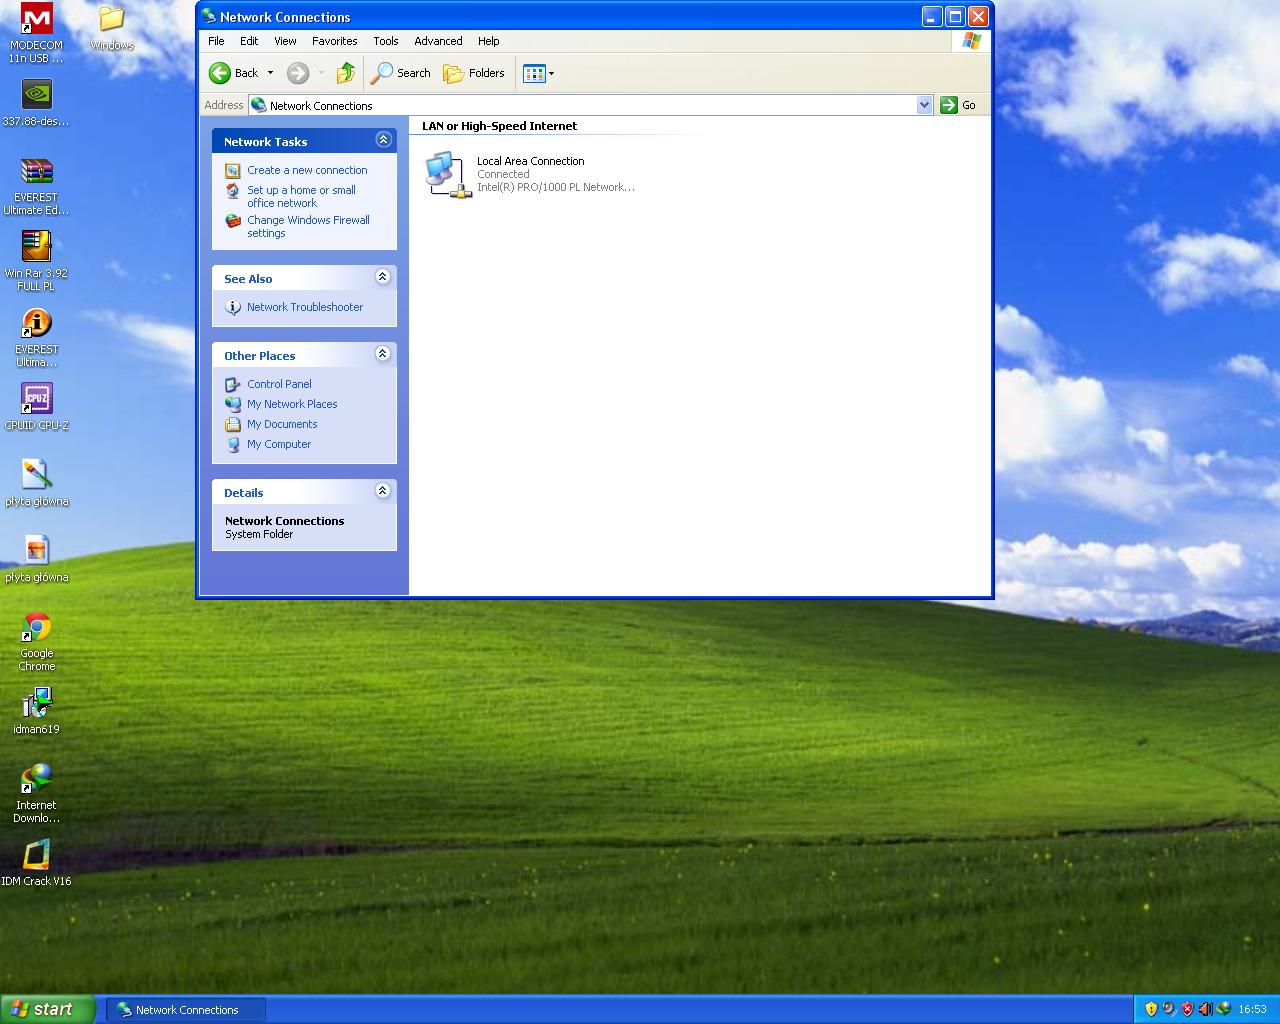
Task: Click the Network Troubleshooter link
Action: [x=304, y=307]
